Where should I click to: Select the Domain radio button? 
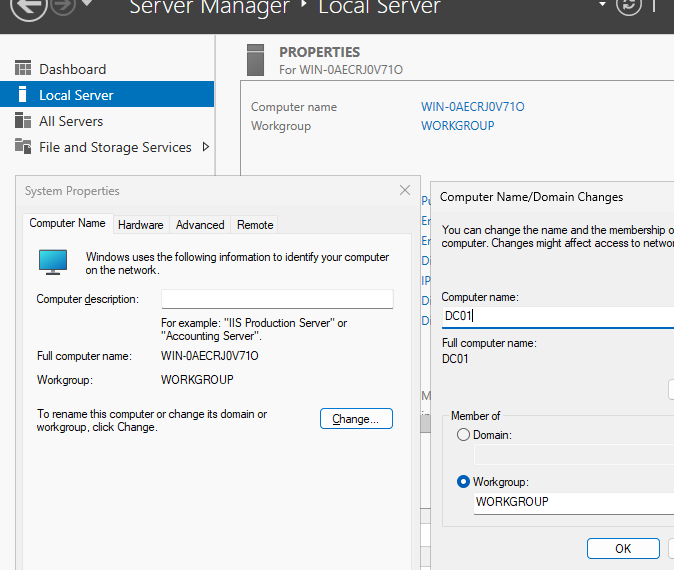click(x=463, y=435)
